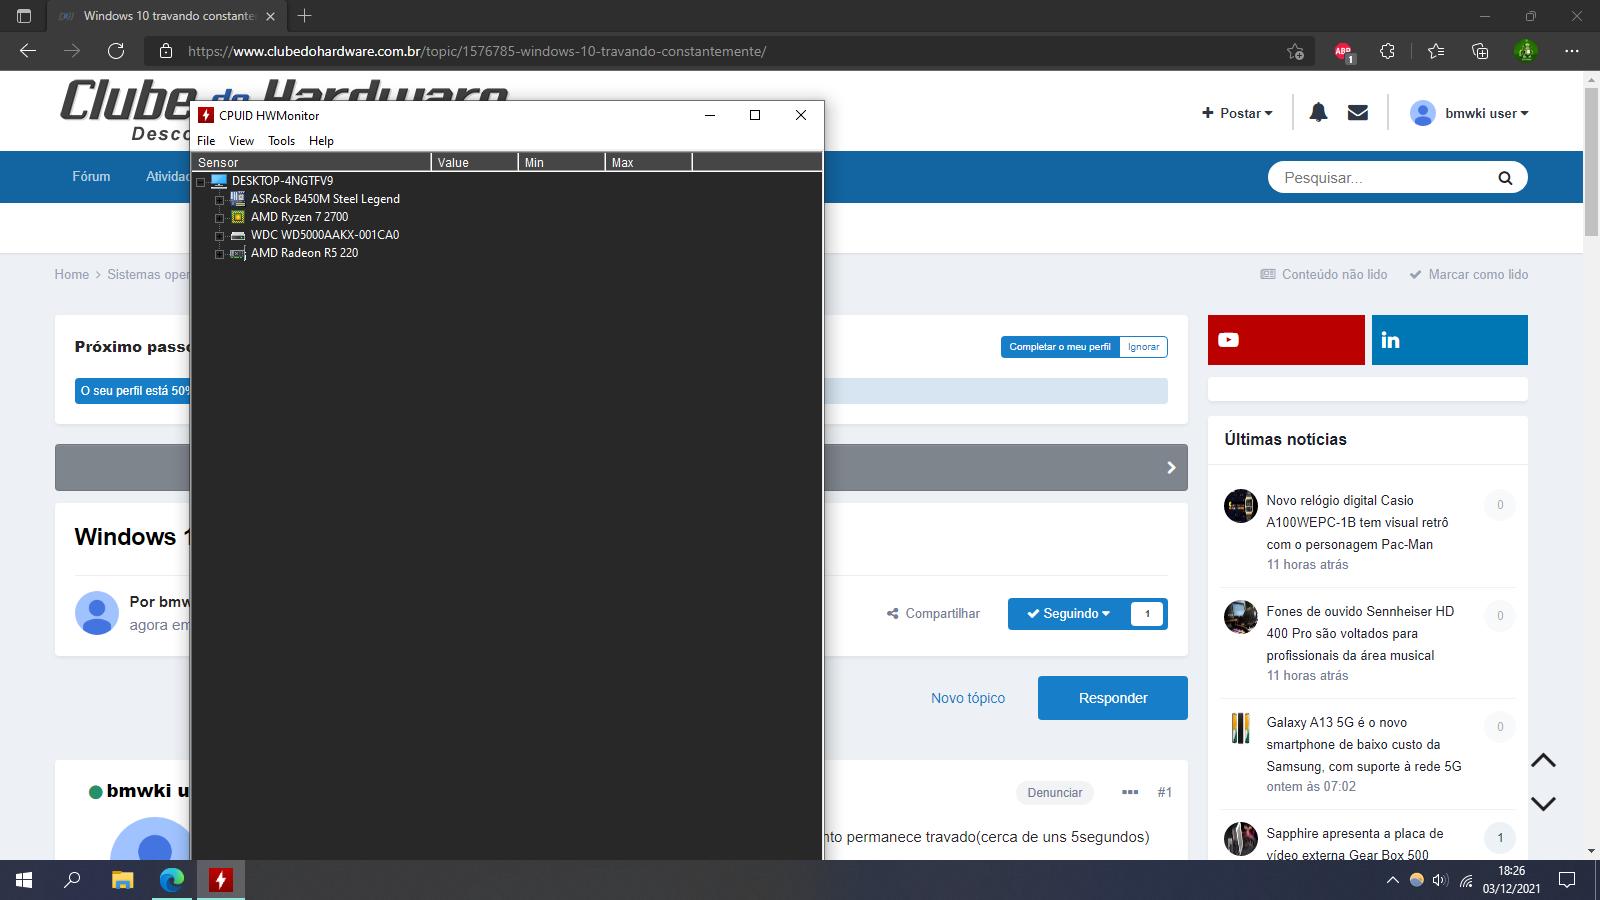Expand the AMD Radeon R5 220 node
The height and width of the screenshot is (900, 1600).
220,254
